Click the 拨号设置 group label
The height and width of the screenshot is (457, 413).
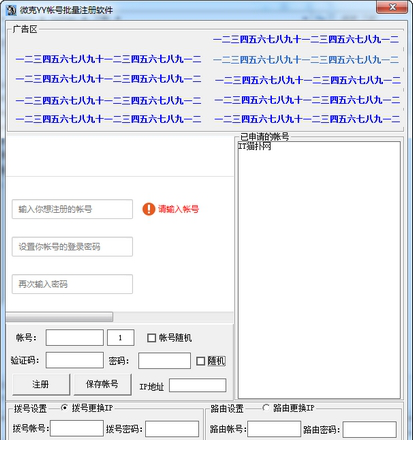30,409
